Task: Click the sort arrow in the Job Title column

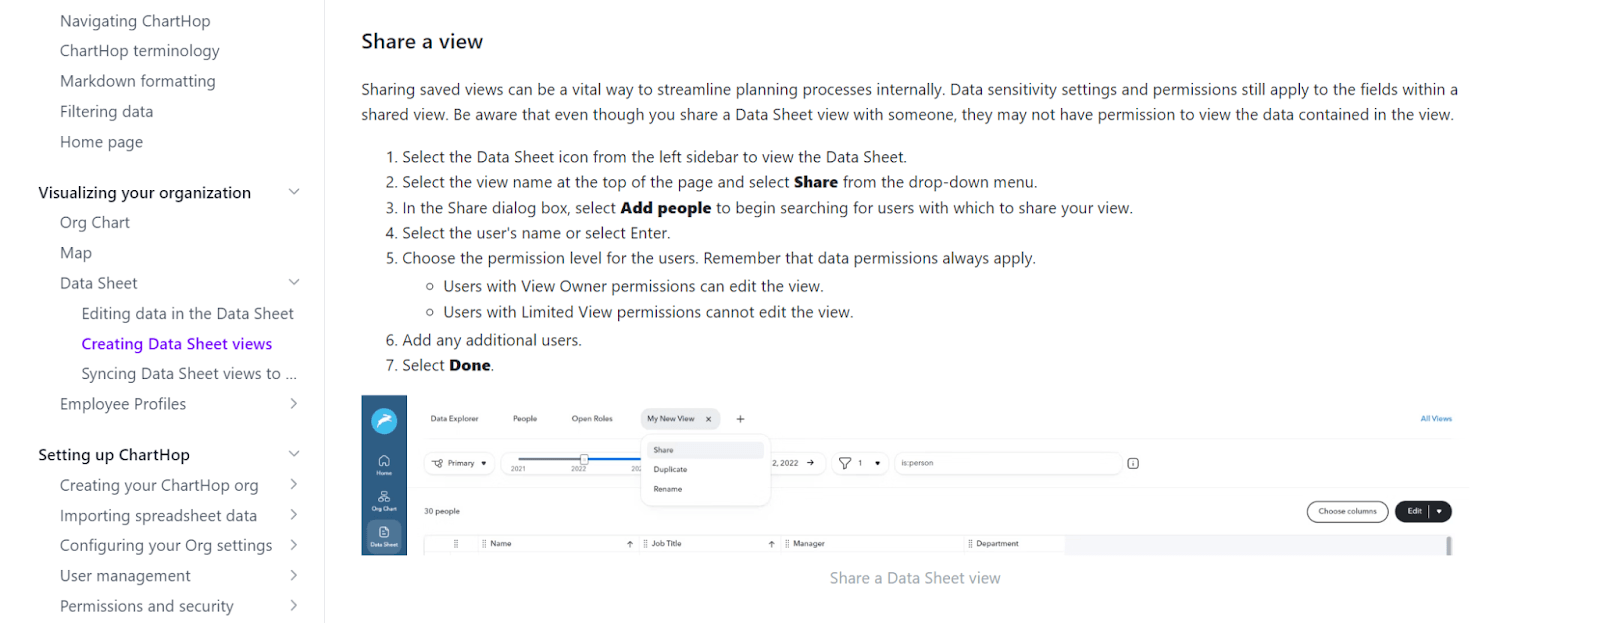Action: pos(771,544)
